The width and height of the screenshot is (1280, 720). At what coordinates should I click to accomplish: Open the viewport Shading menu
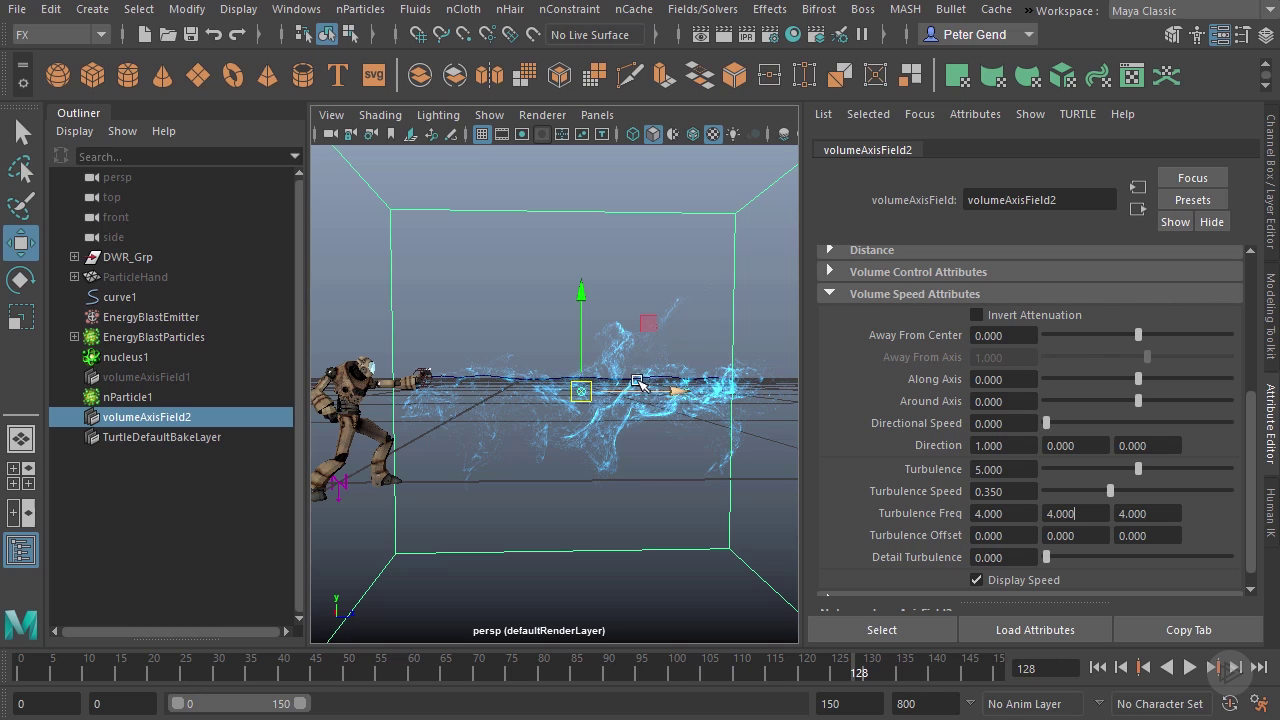click(x=380, y=115)
